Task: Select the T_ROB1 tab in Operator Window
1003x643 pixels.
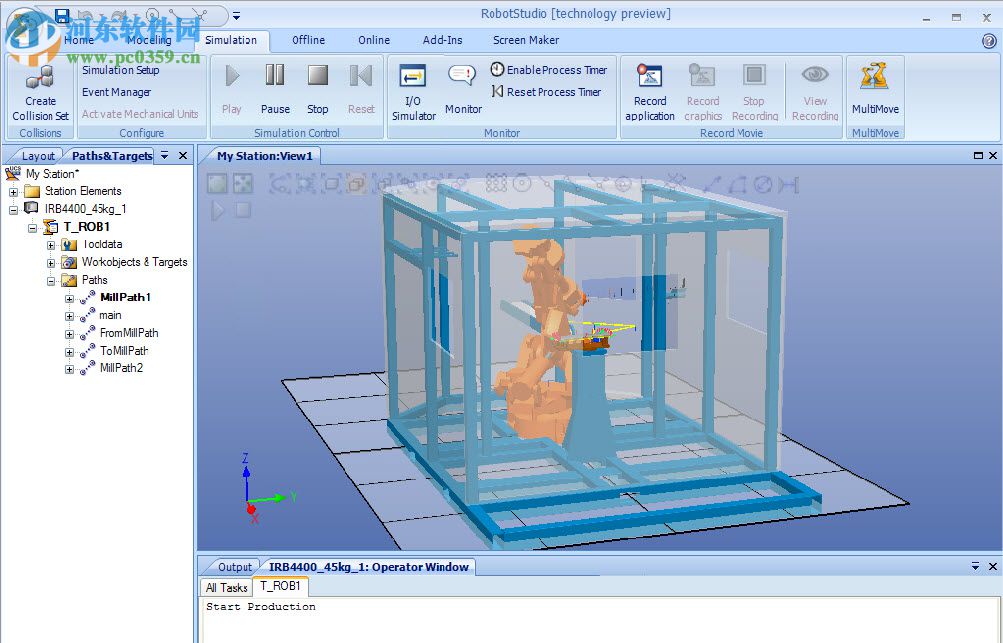Action: (x=280, y=587)
